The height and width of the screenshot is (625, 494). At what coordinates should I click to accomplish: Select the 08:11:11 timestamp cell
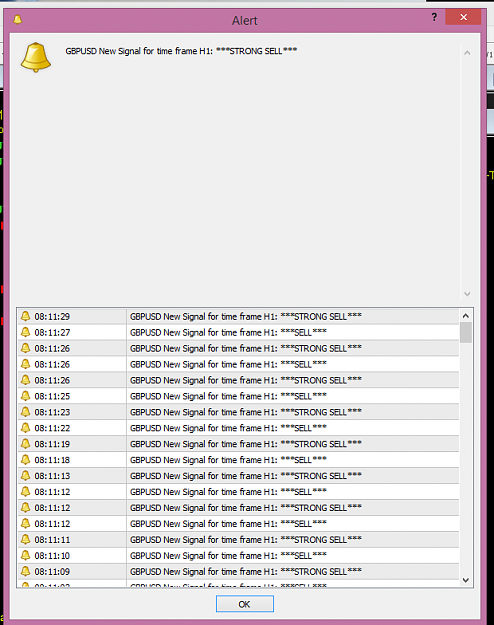pos(72,540)
